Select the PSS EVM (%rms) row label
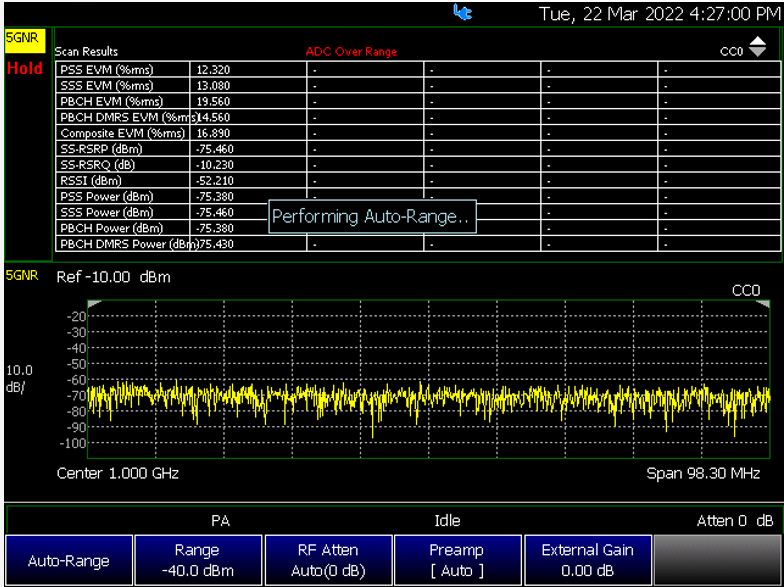784x587 pixels. [106, 70]
